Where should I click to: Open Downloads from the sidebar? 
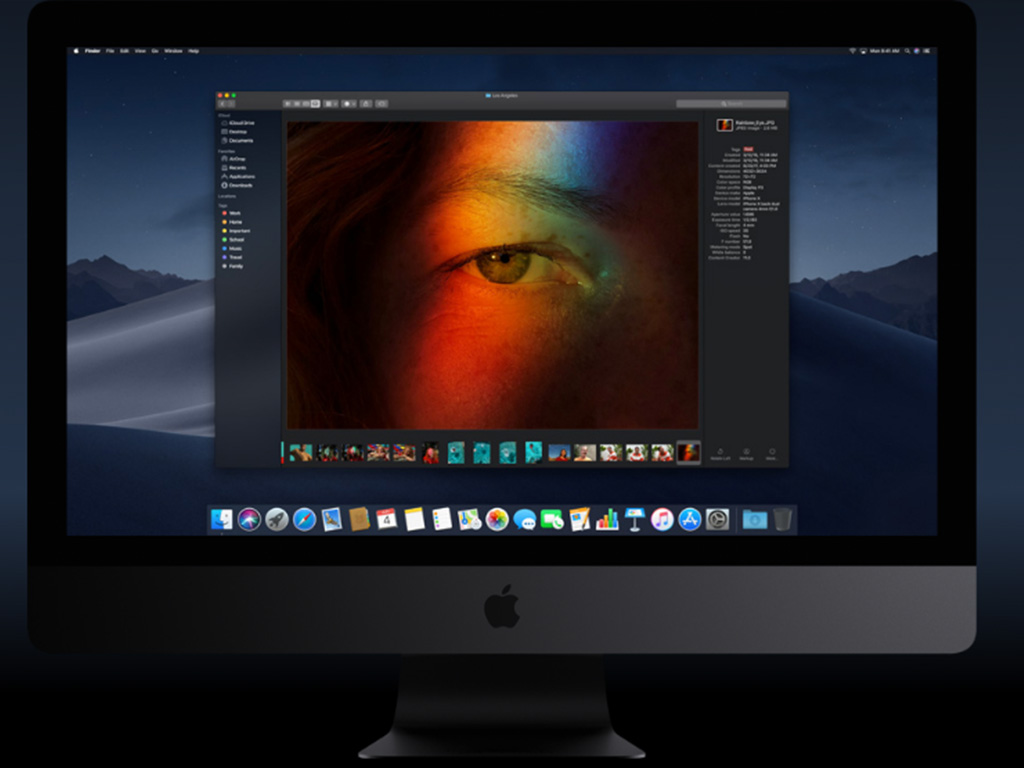(x=241, y=185)
